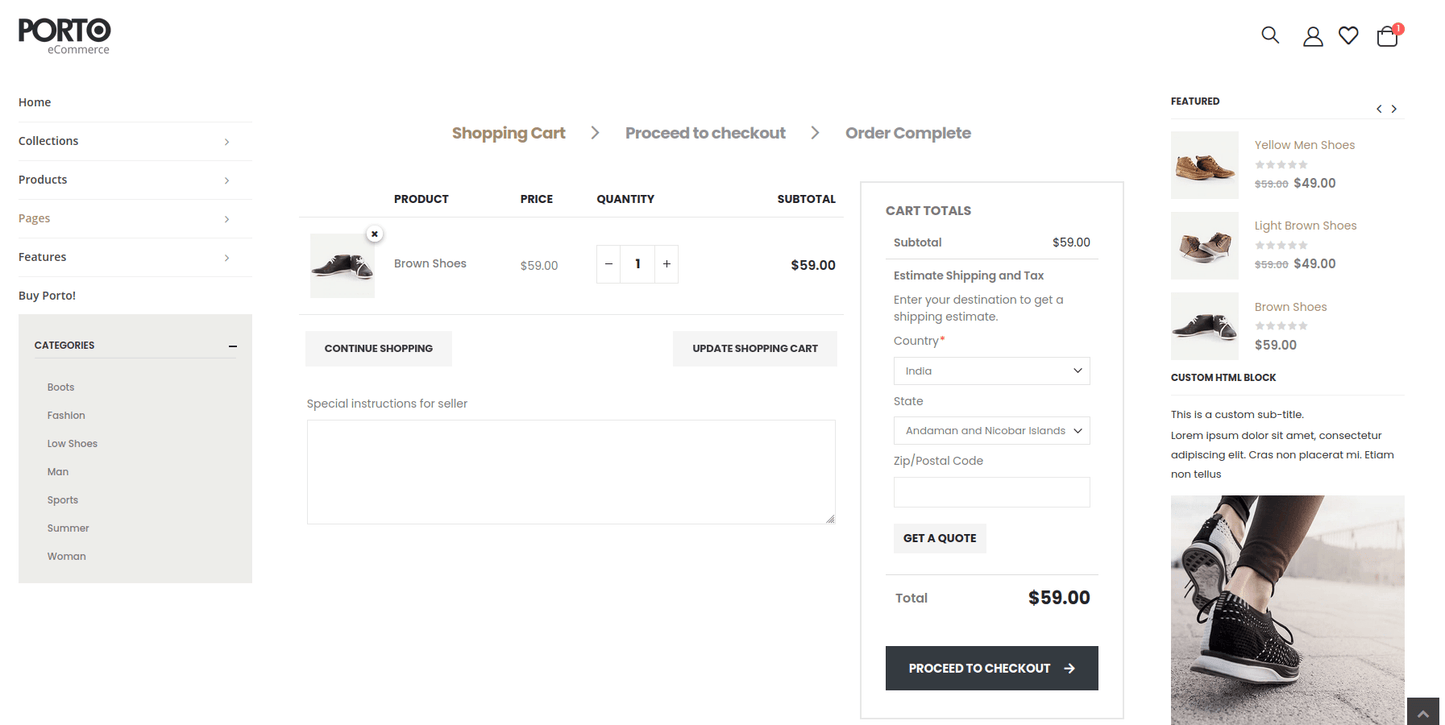Open the wishlist heart icon
1445x725 pixels.
tap(1348, 36)
